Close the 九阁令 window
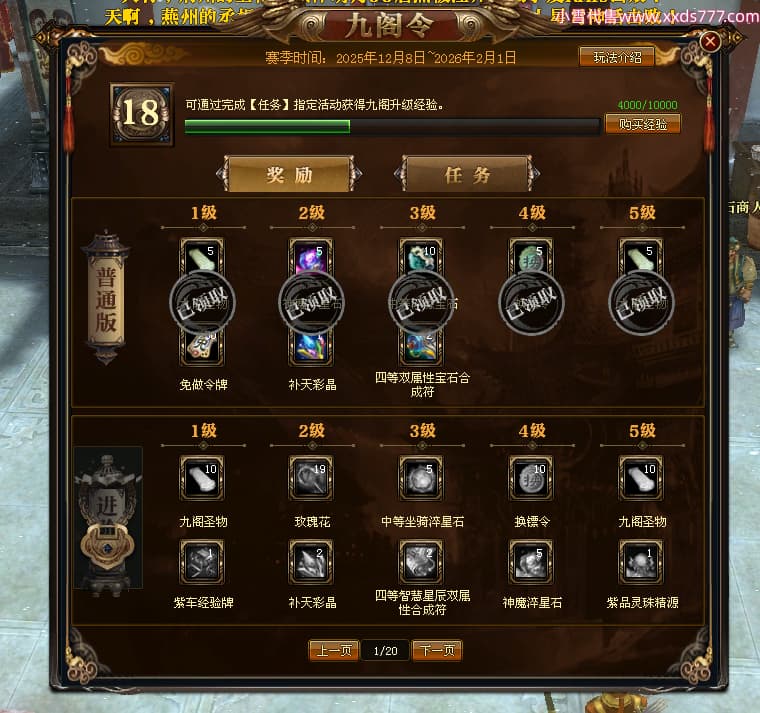This screenshot has width=760, height=713. point(710,42)
